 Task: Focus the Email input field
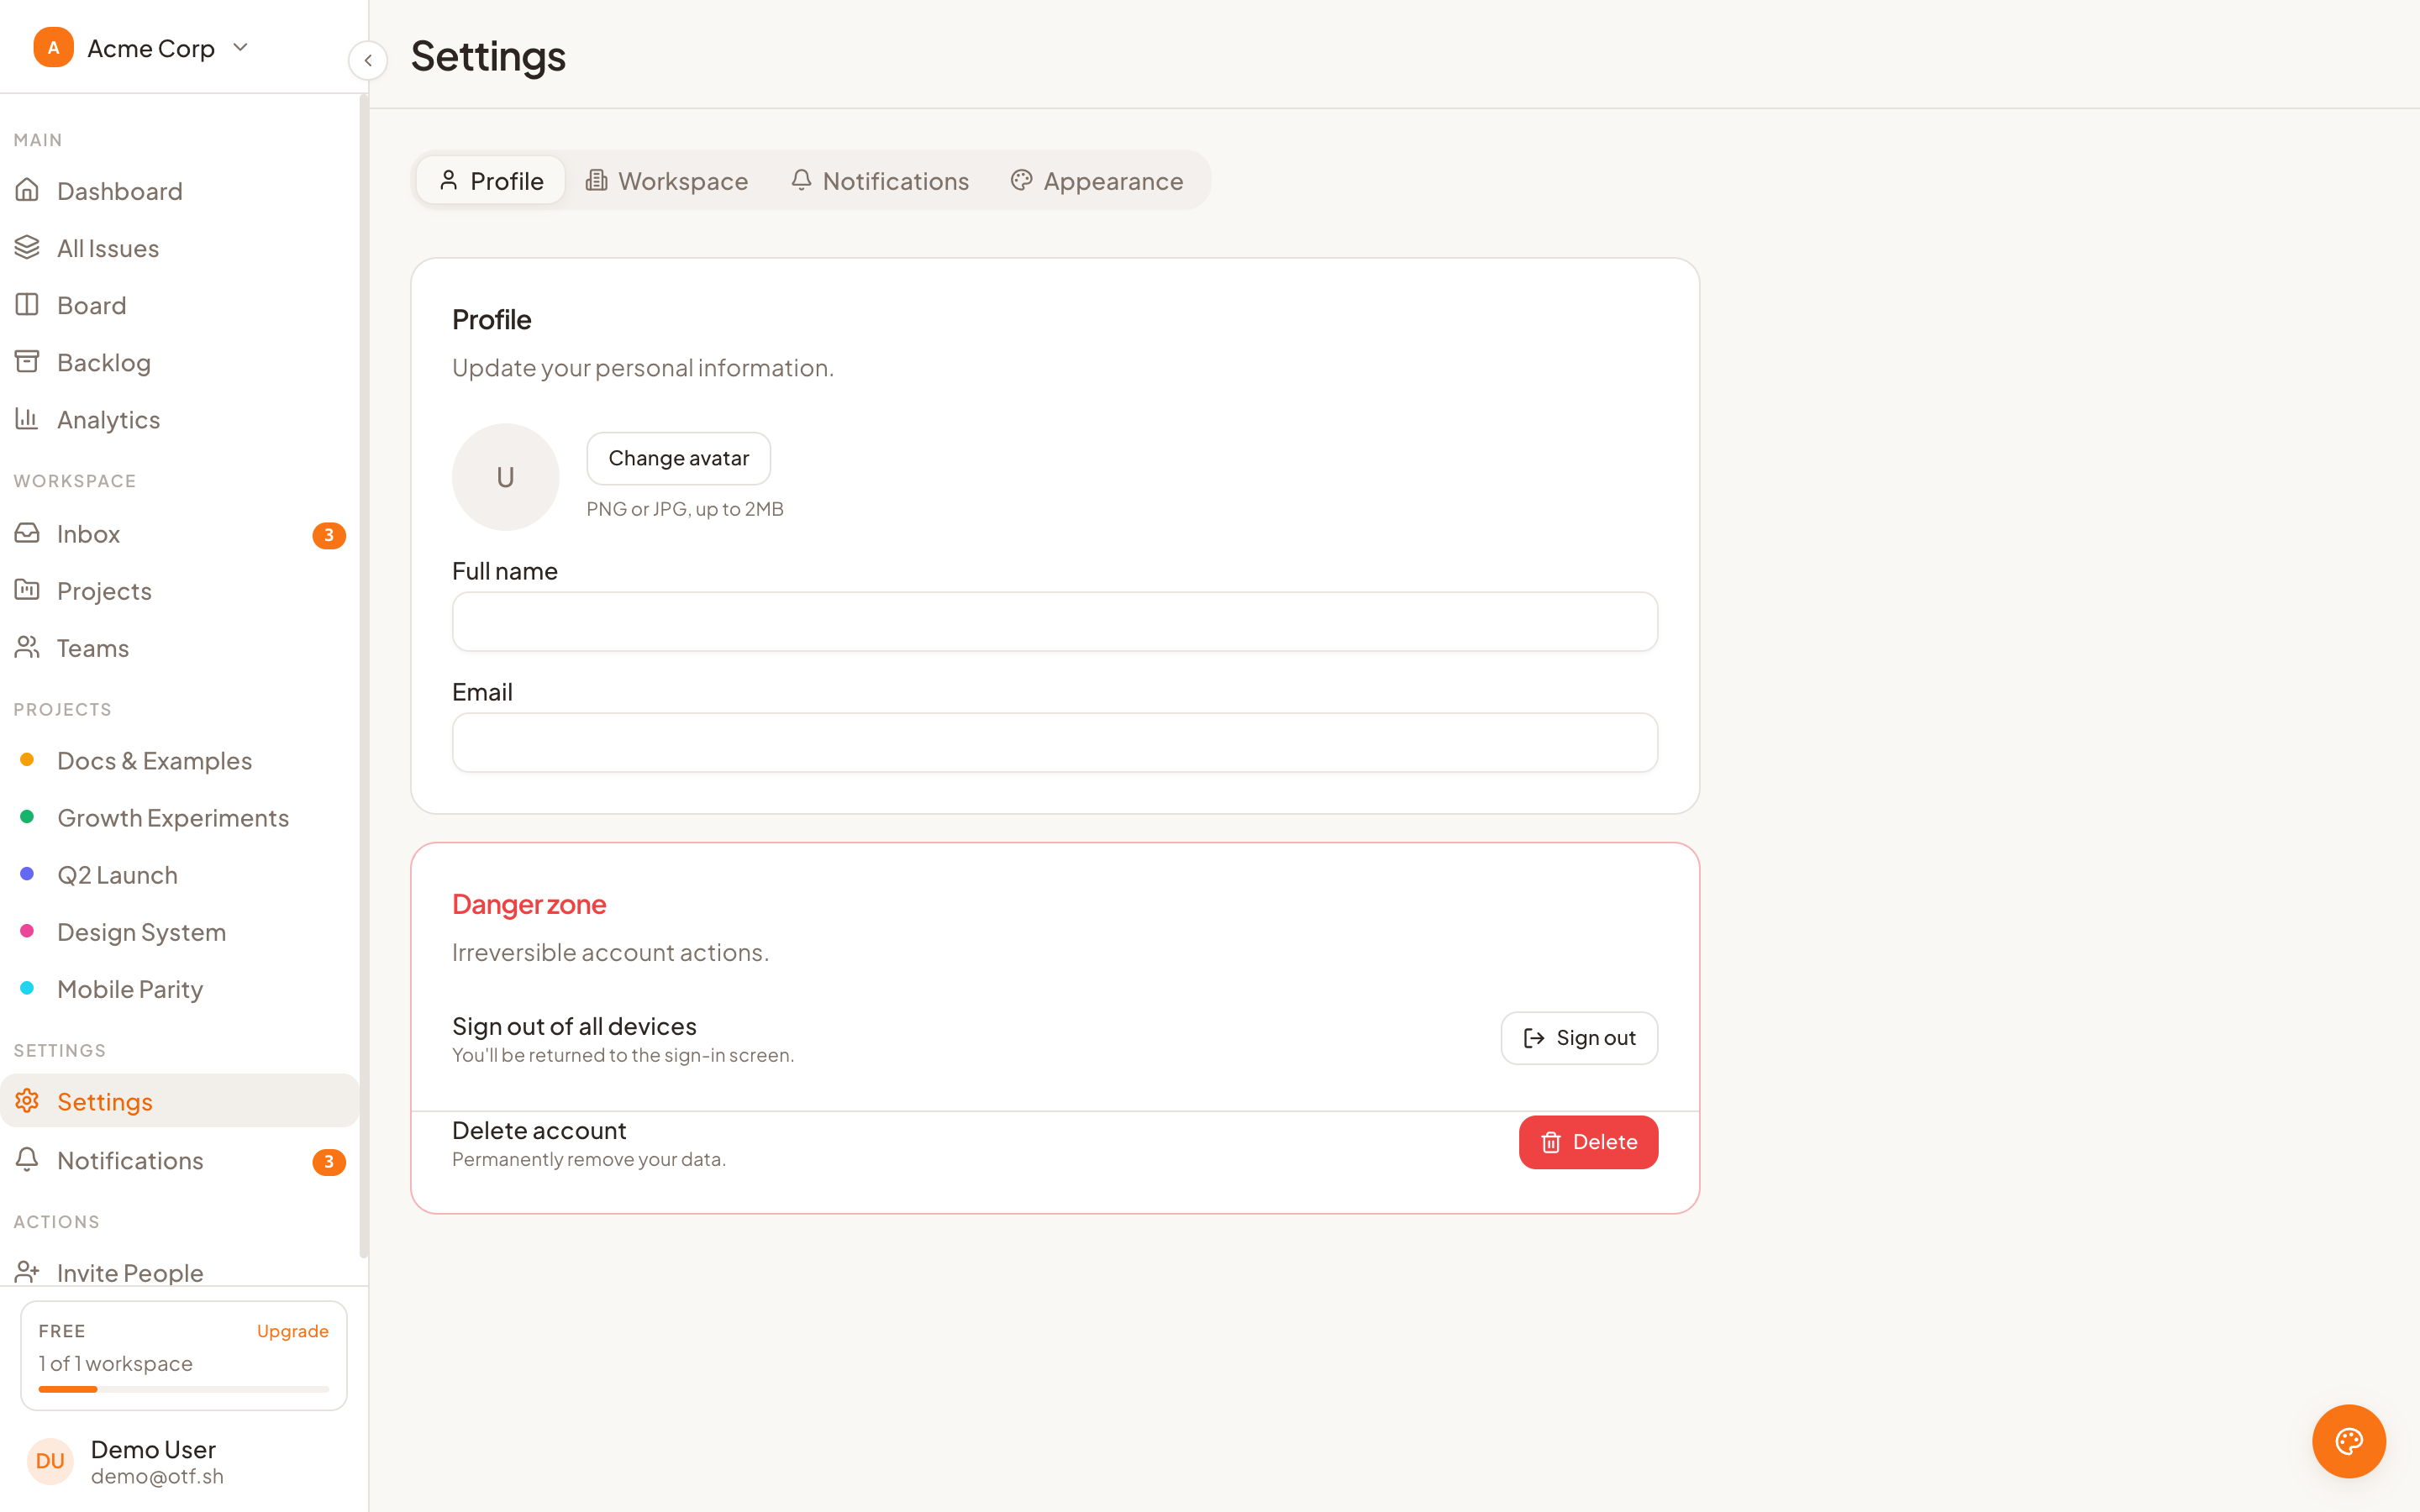1055,743
